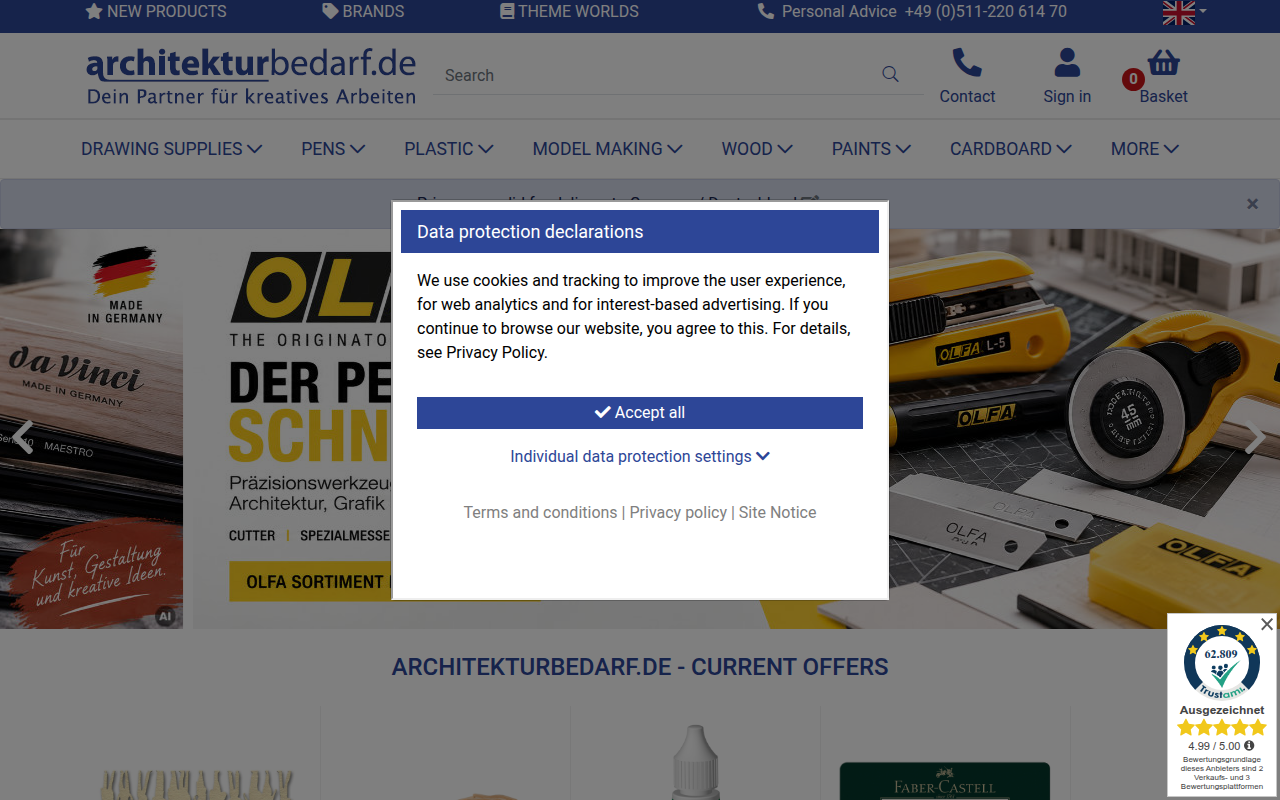Click the Personal Advice phone number

[x=985, y=12]
